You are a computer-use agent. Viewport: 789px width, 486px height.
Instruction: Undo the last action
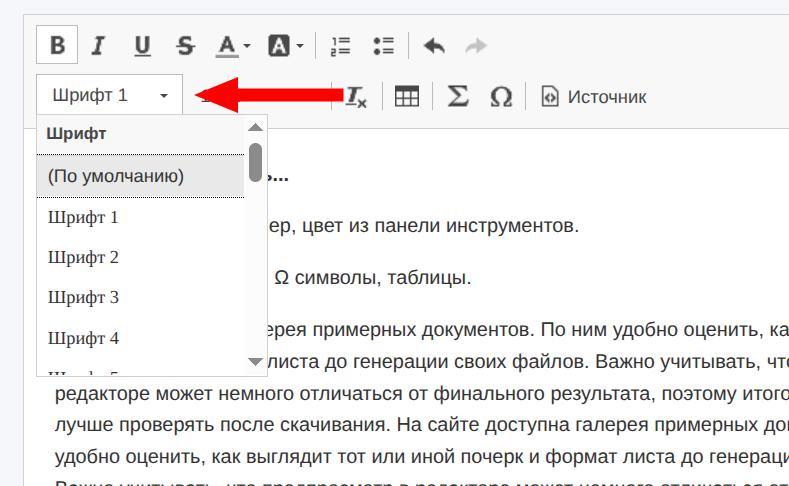pyautogui.click(x=434, y=46)
